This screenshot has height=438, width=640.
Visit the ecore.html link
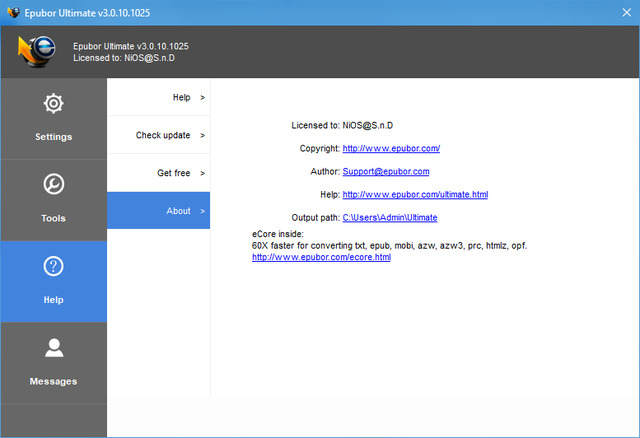click(321, 257)
